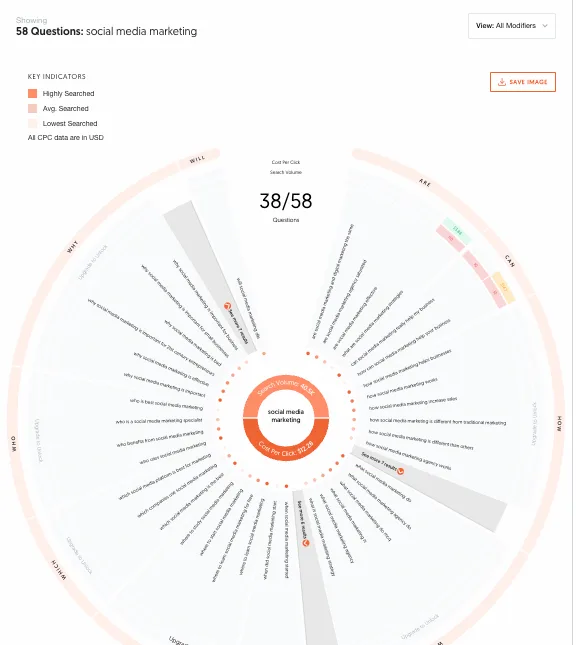Click the download icon in Save Image
Image resolution: width=576 pixels, height=645 pixels.
click(502, 82)
